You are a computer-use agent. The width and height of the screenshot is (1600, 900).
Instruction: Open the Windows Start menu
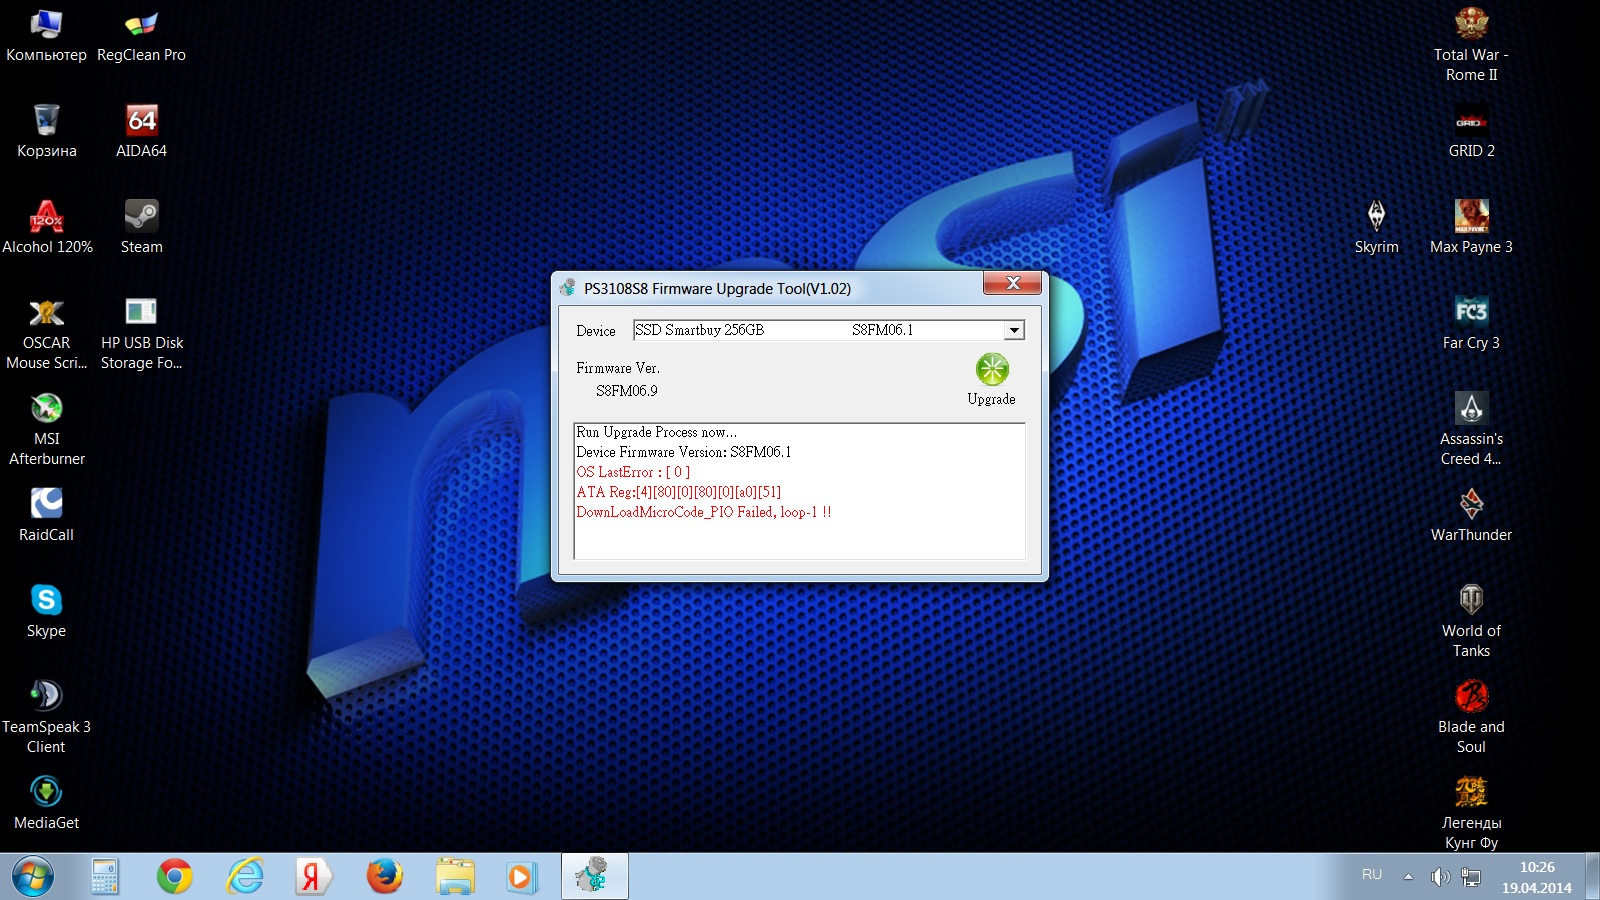[32, 877]
